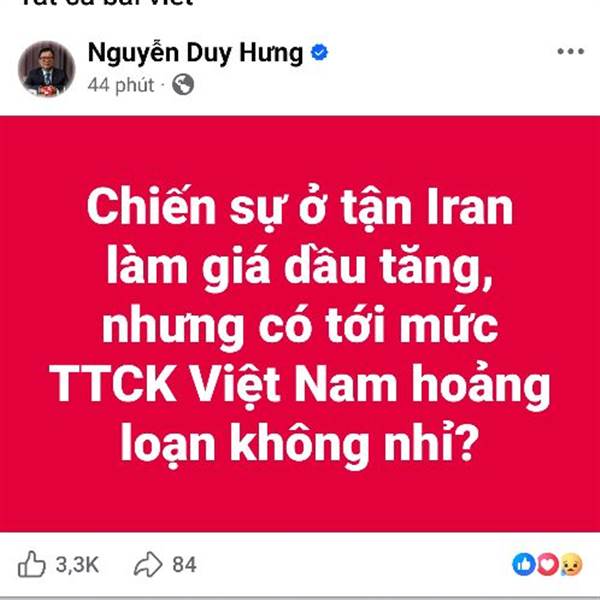
Task: Click the 'TTCK Việt Nam hoảng' text line
Action: point(300,385)
